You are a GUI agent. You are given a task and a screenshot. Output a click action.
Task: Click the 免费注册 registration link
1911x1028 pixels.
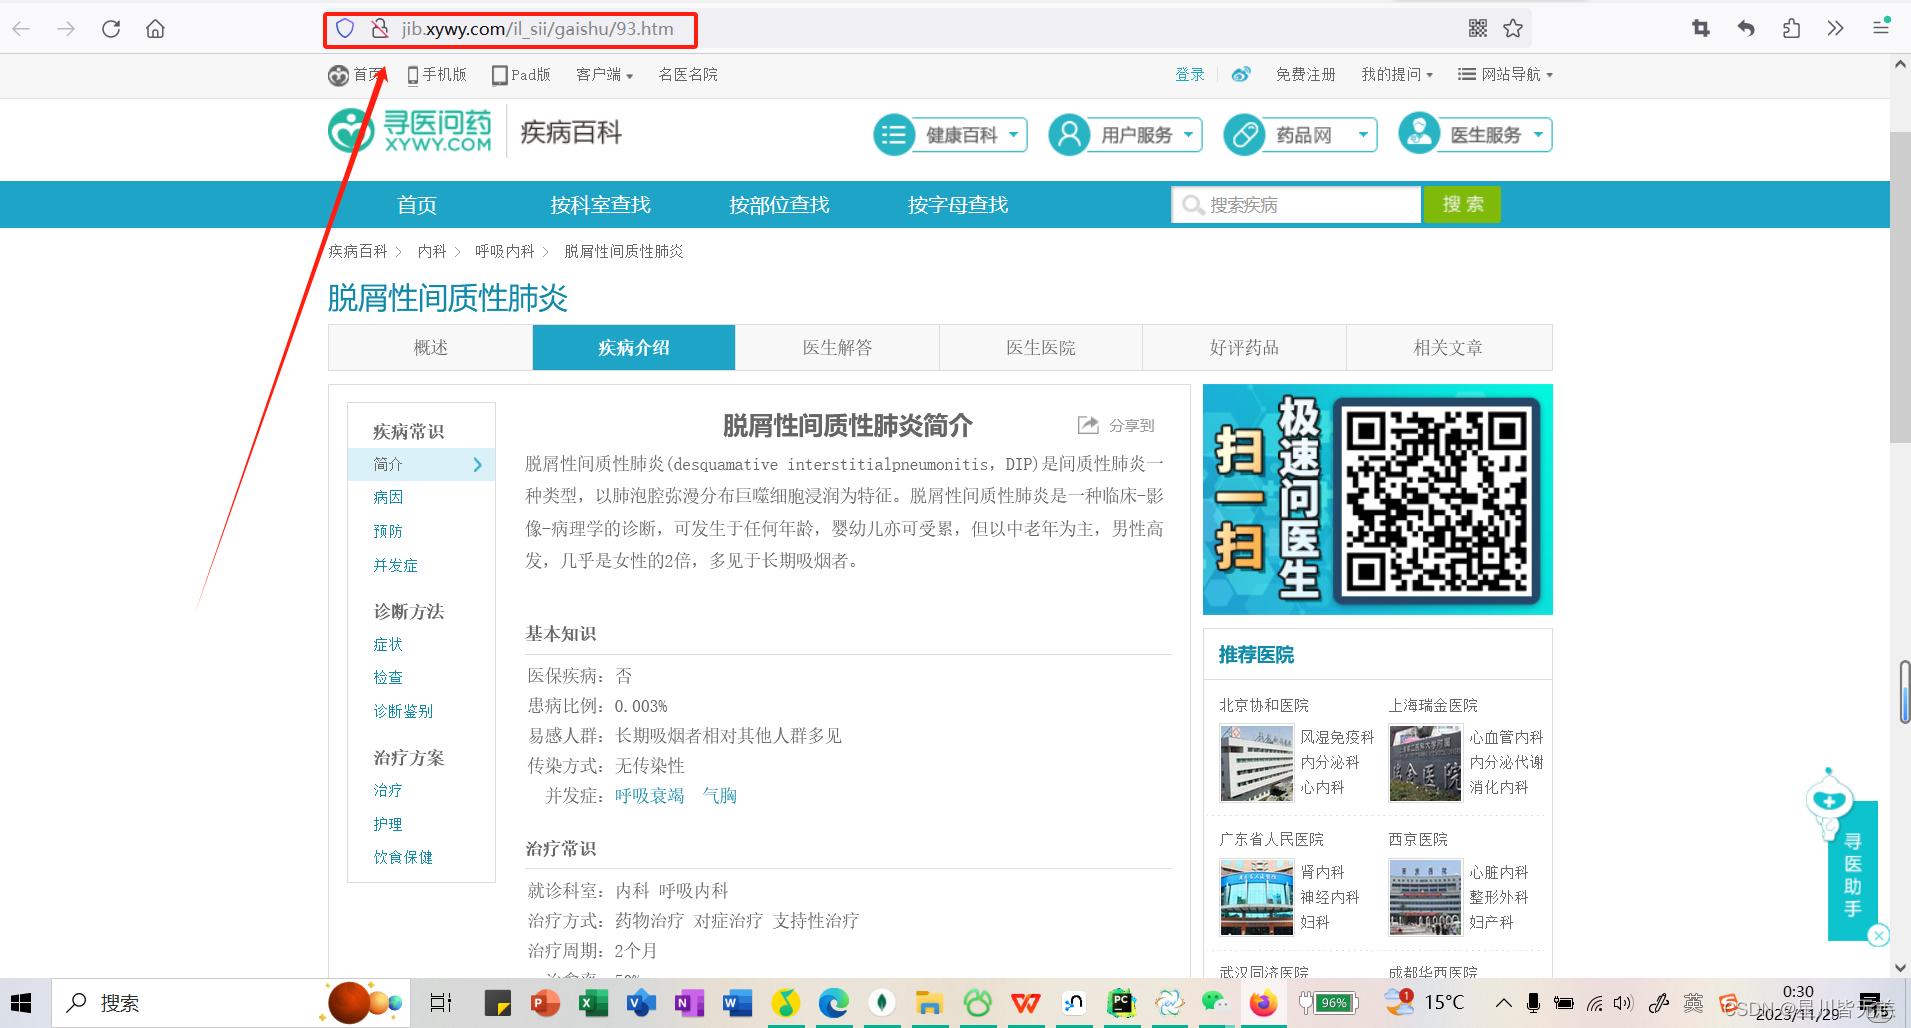pyautogui.click(x=1305, y=74)
